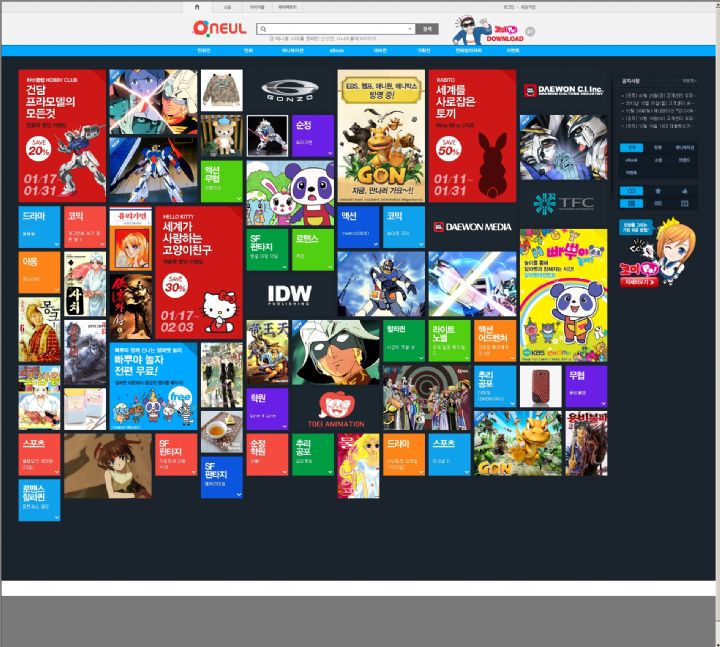Viewport: 720px width, 647px height.
Task: Expand the green 액션 무협 tile chevron
Action: coord(239,198)
